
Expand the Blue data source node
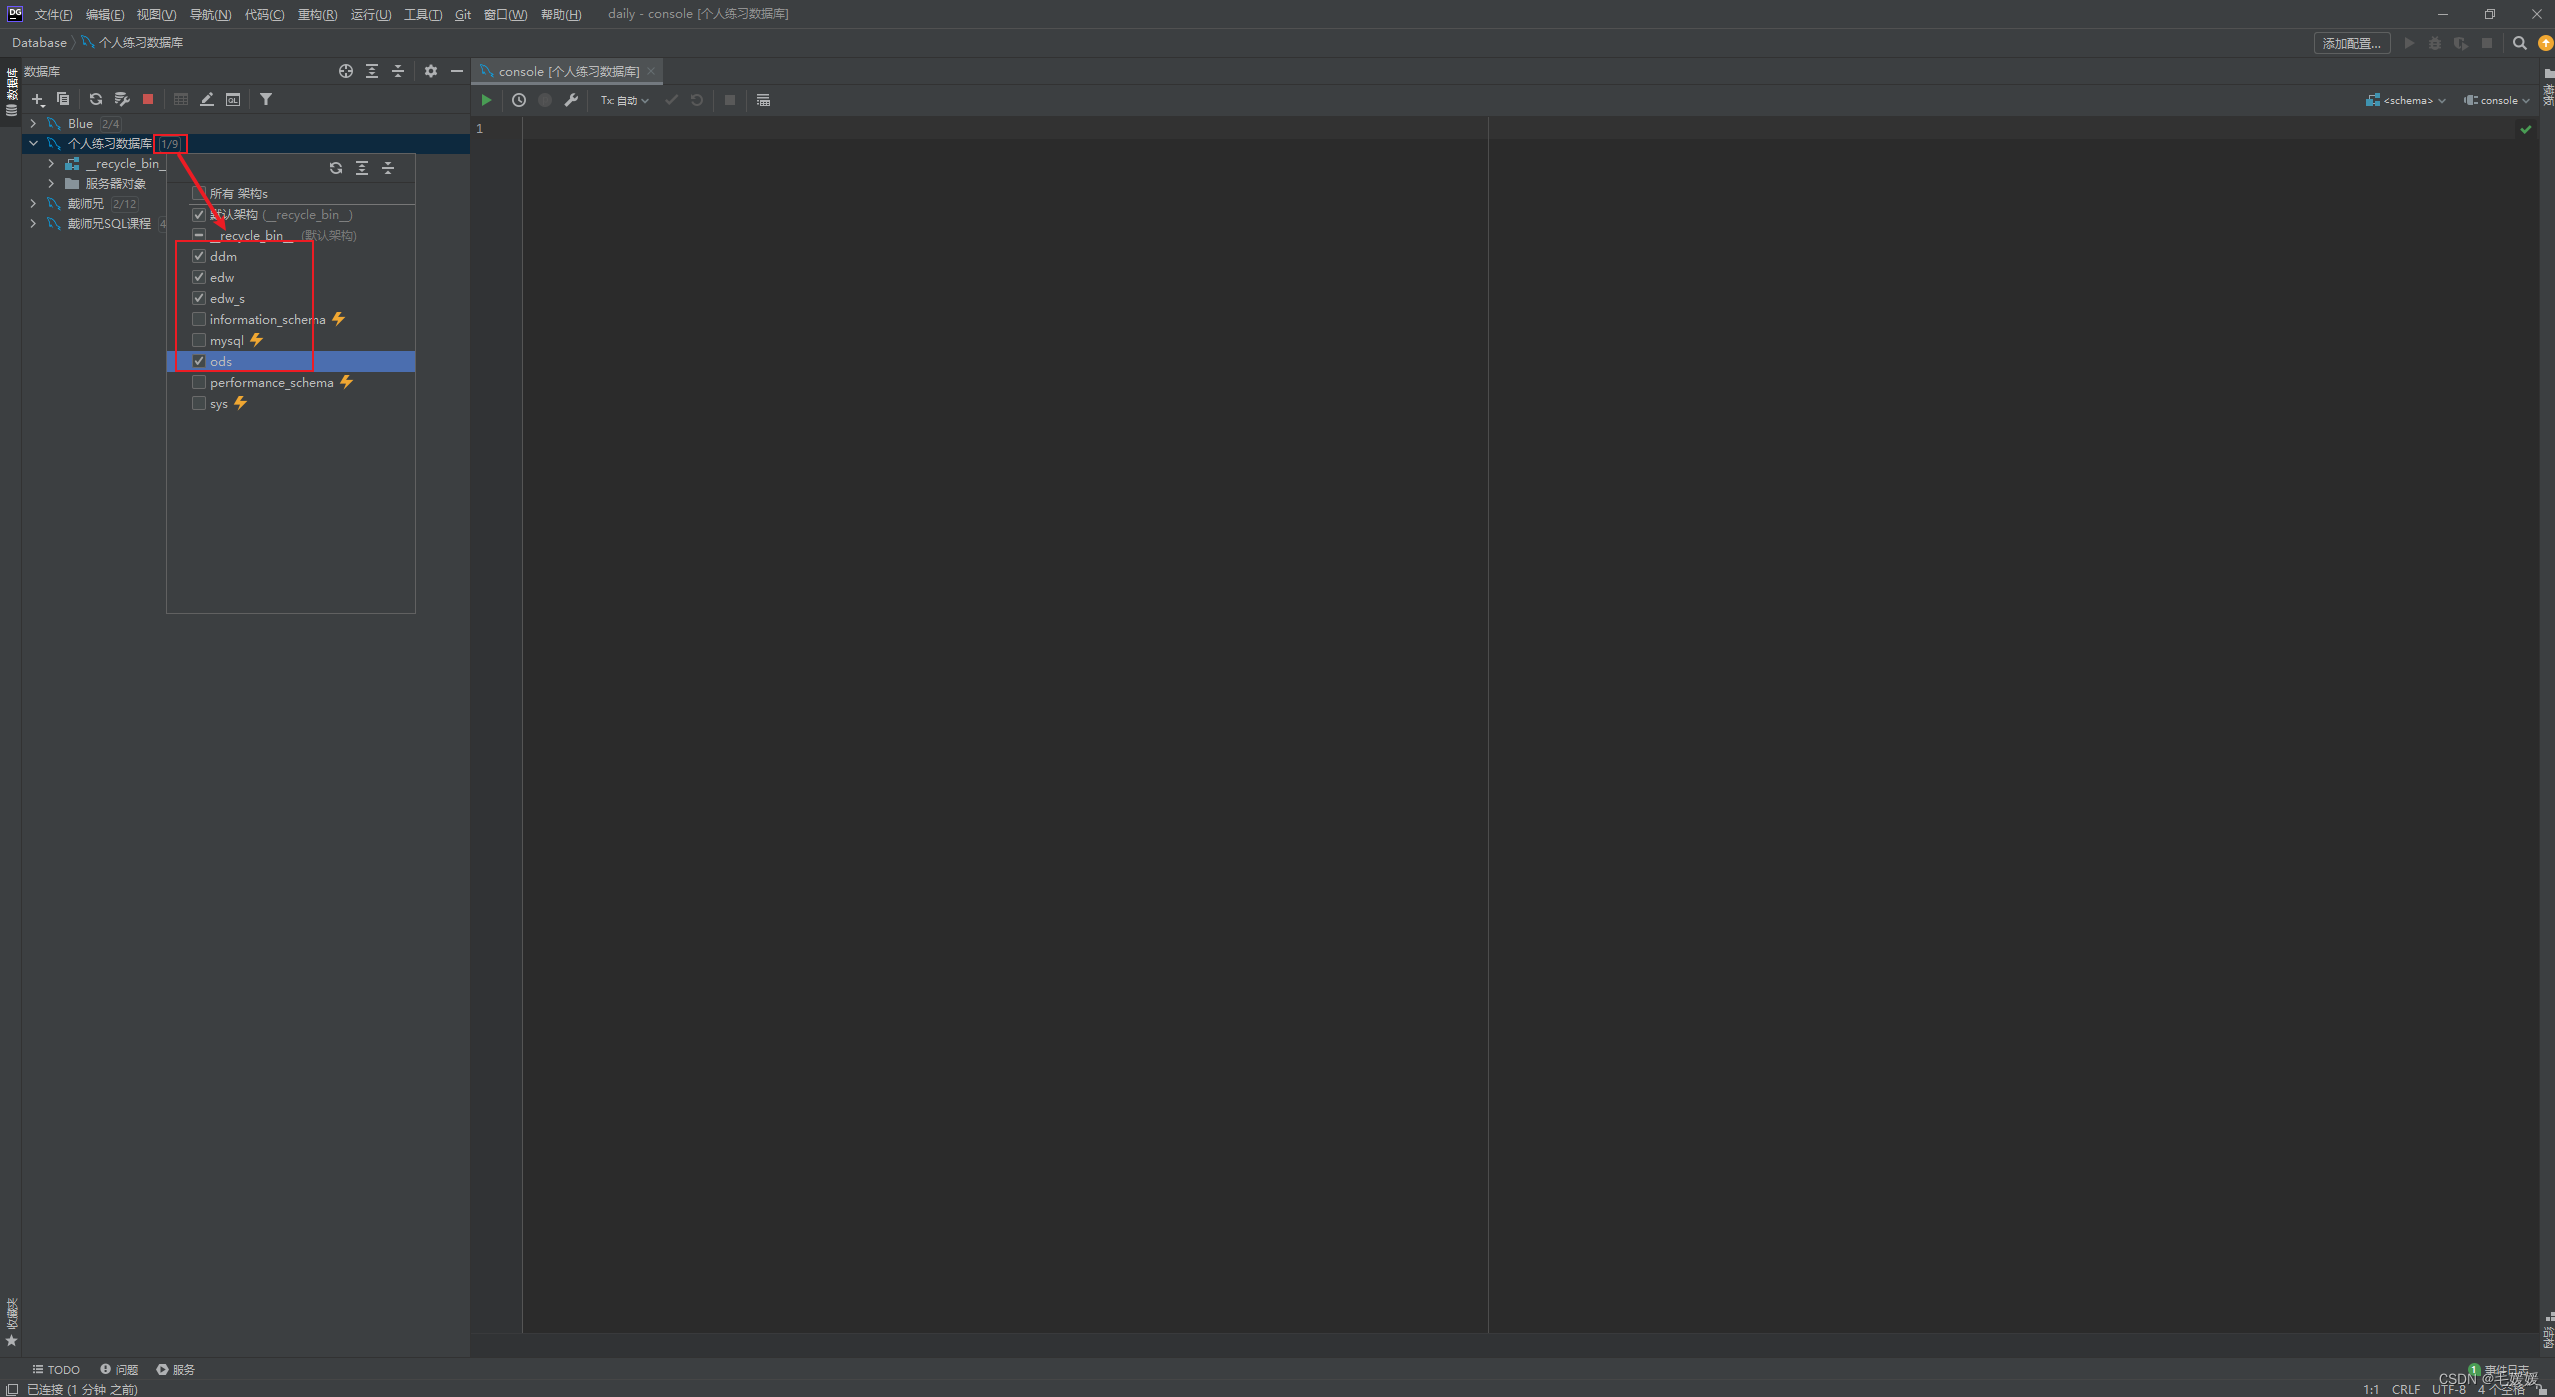[33, 123]
